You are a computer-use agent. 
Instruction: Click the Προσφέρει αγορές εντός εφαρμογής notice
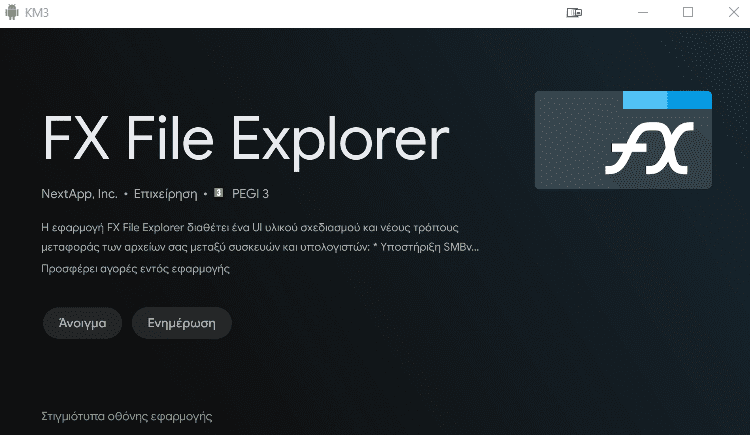pos(135,268)
